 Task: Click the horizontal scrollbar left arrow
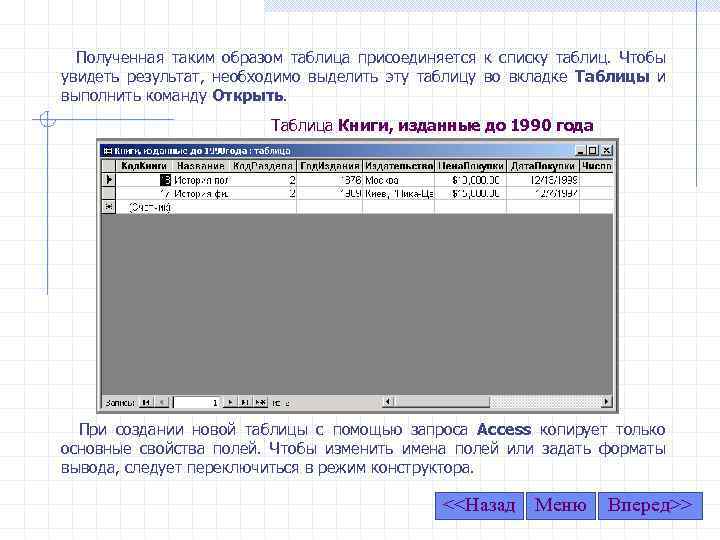(x=388, y=402)
